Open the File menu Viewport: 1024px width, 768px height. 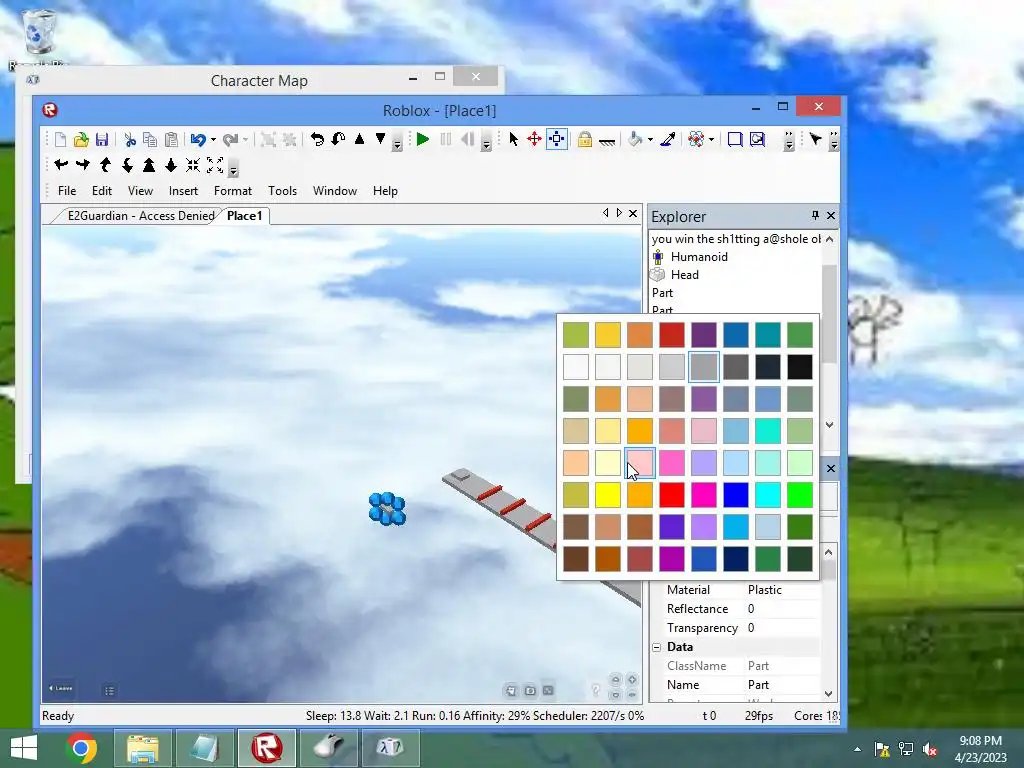click(x=67, y=191)
